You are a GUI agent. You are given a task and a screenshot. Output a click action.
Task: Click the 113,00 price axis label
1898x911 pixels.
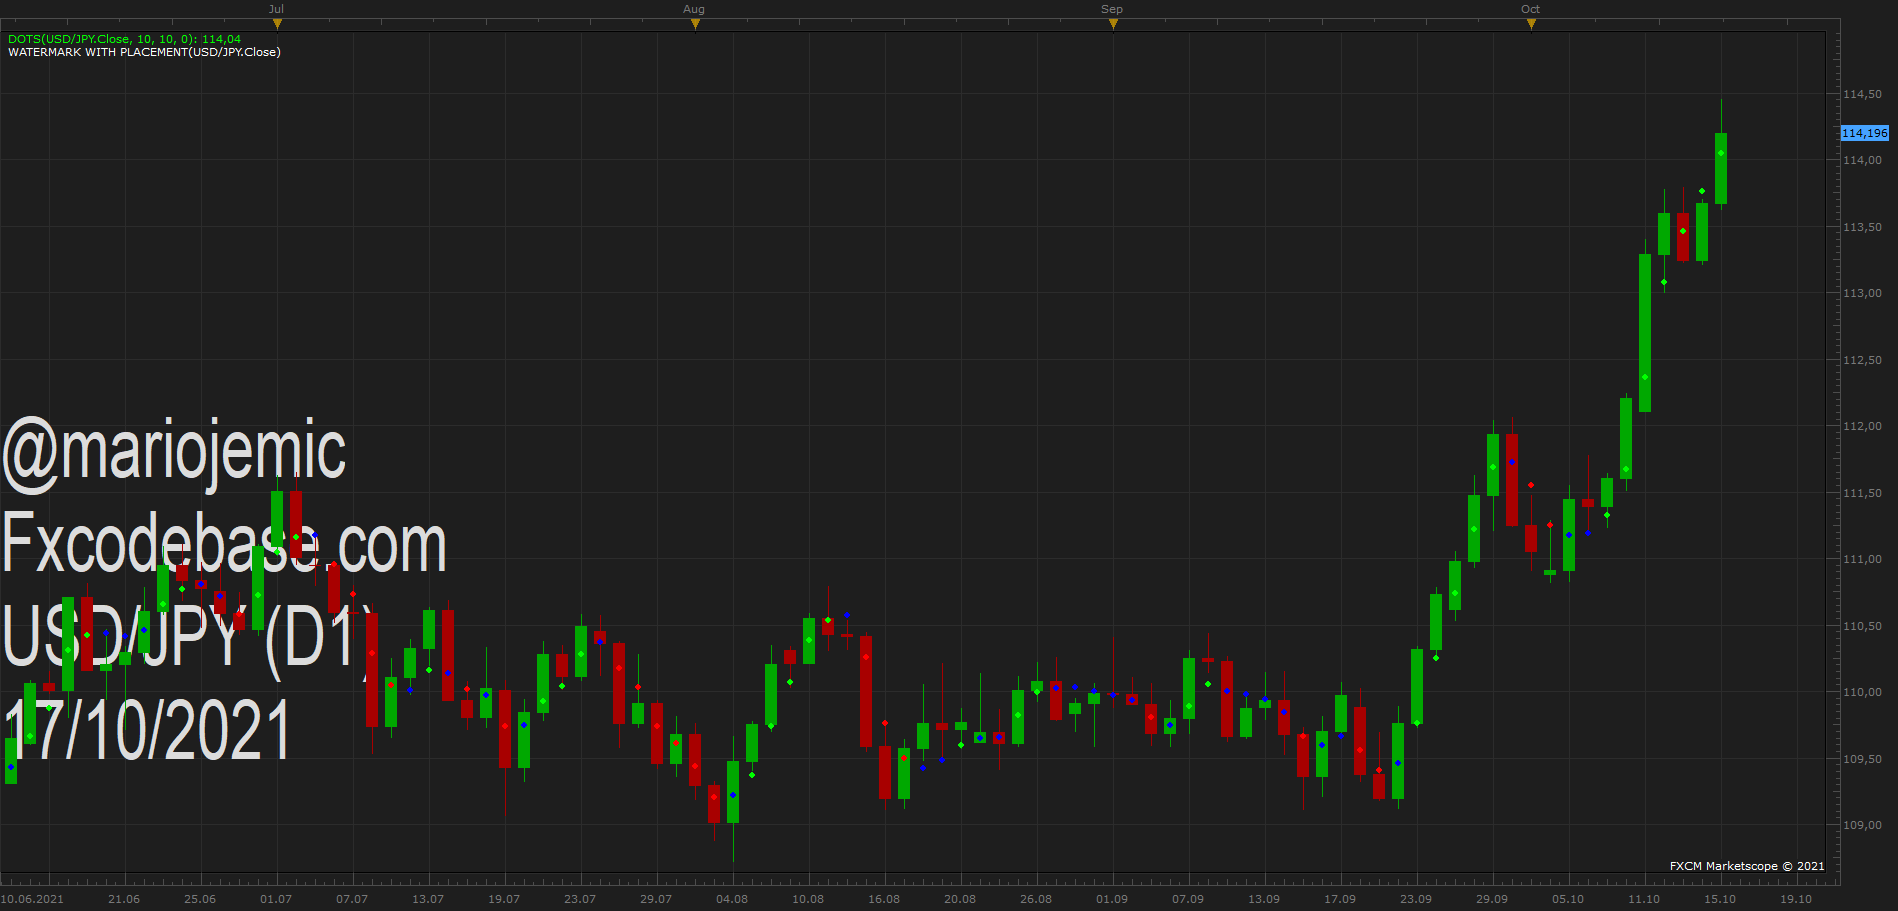tap(1862, 293)
